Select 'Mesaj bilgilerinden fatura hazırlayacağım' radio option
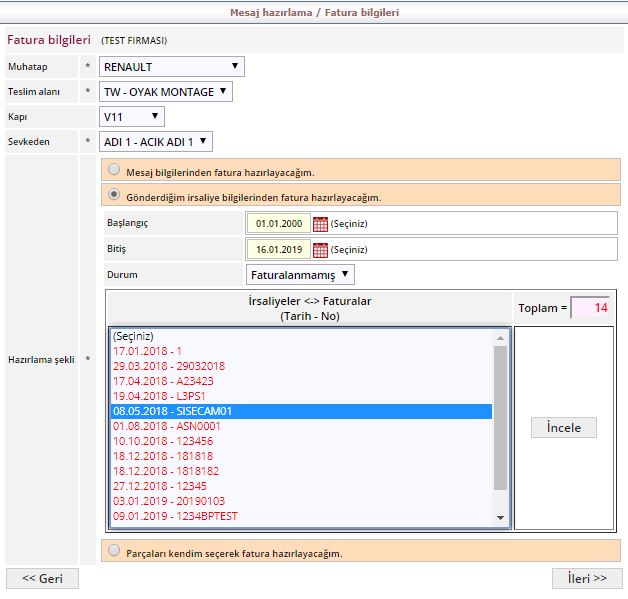 (115, 170)
